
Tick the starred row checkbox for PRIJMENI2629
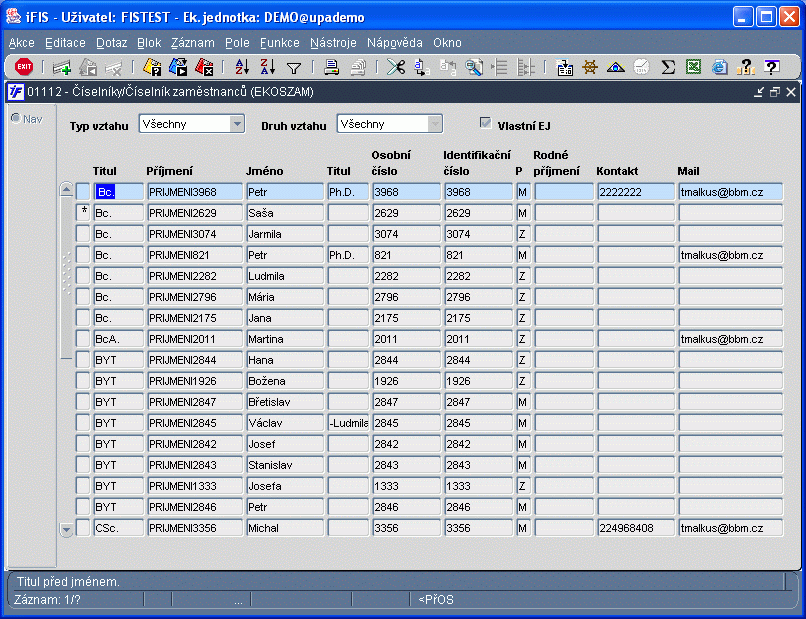(x=83, y=213)
